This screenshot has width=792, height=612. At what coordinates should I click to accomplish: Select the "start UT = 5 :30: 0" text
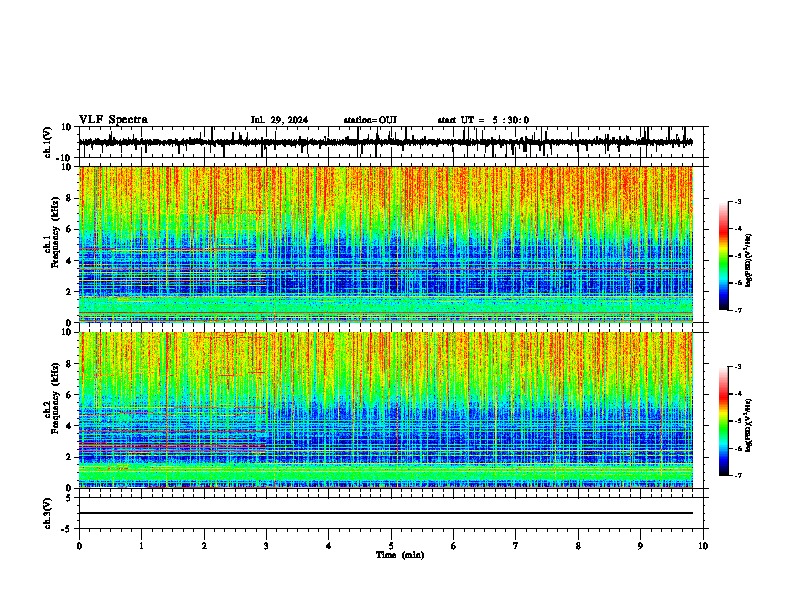(x=483, y=120)
